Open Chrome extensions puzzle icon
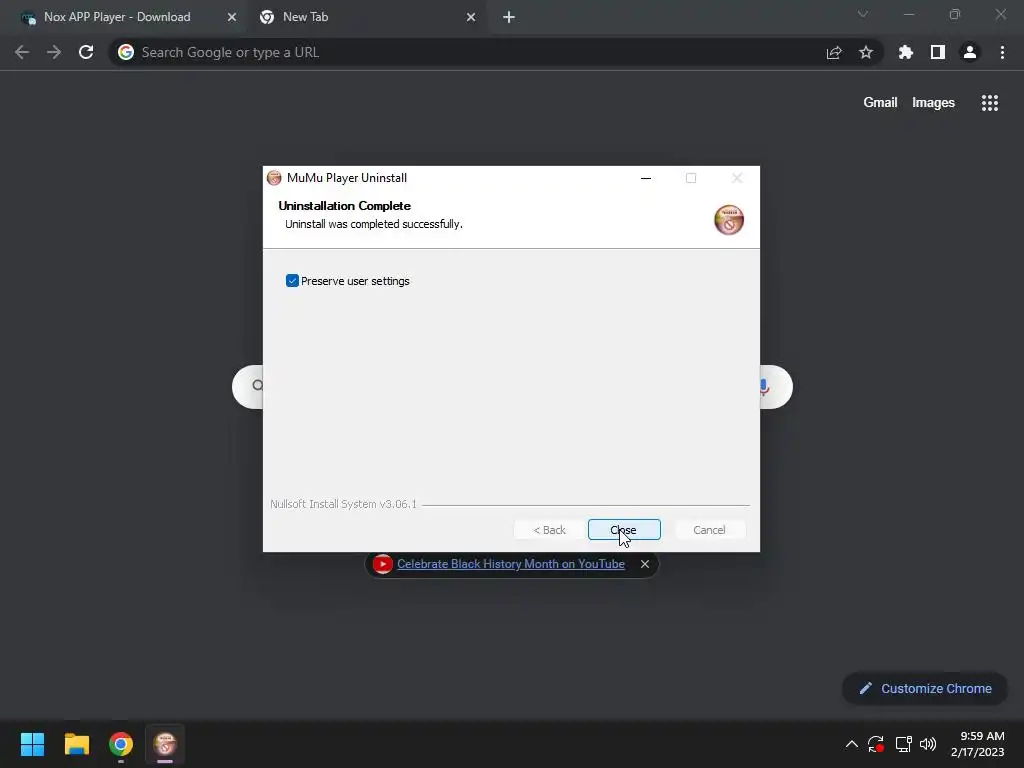The image size is (1024, 768). (906, 52)
